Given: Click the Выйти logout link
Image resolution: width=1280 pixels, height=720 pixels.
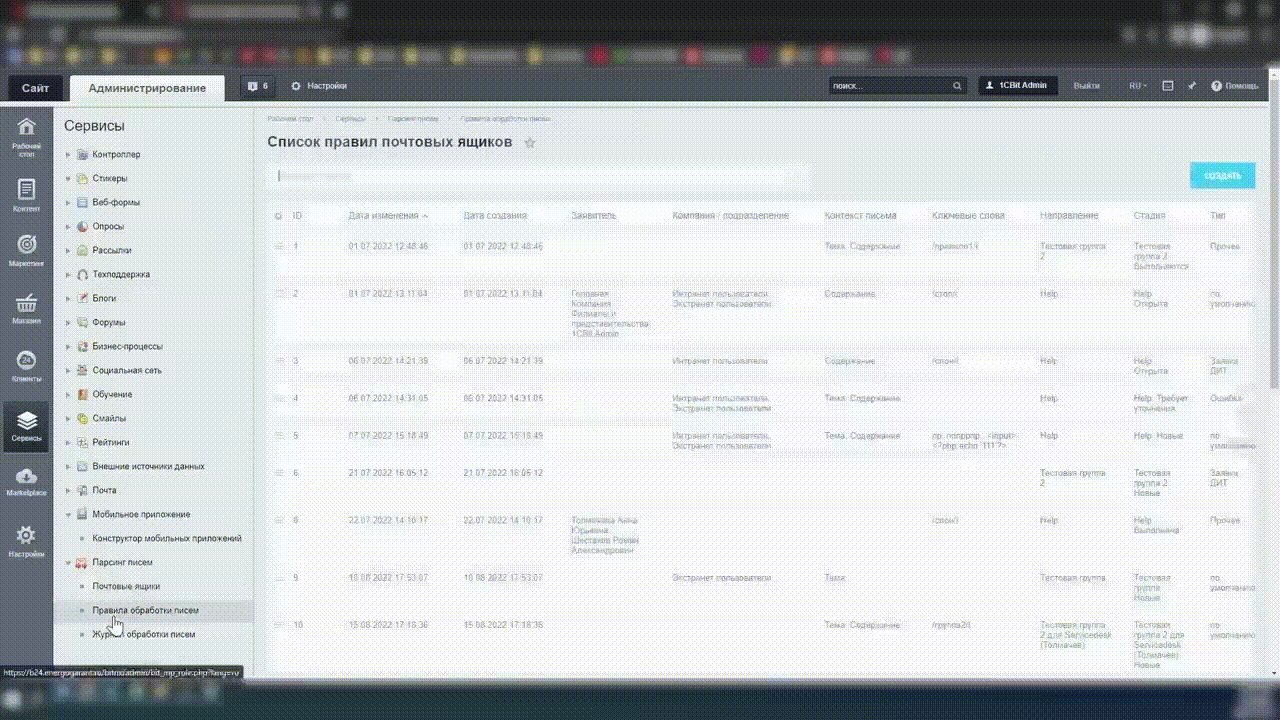Looking at the screenshot, I should [1086, 86].
